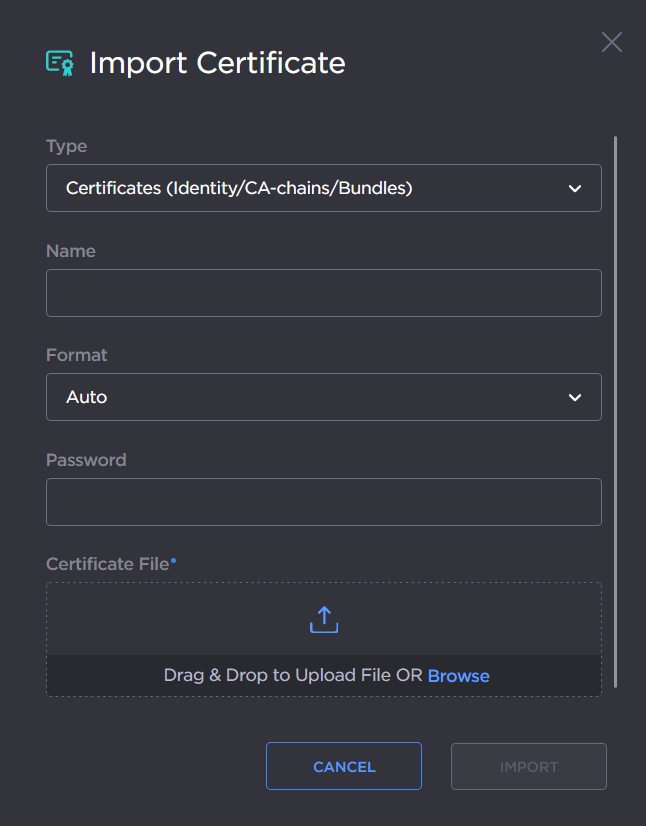Image resolution: width=646 pixels, height=826 pixels.
Task: Click inside the Name input field
Action: (323, 292)
